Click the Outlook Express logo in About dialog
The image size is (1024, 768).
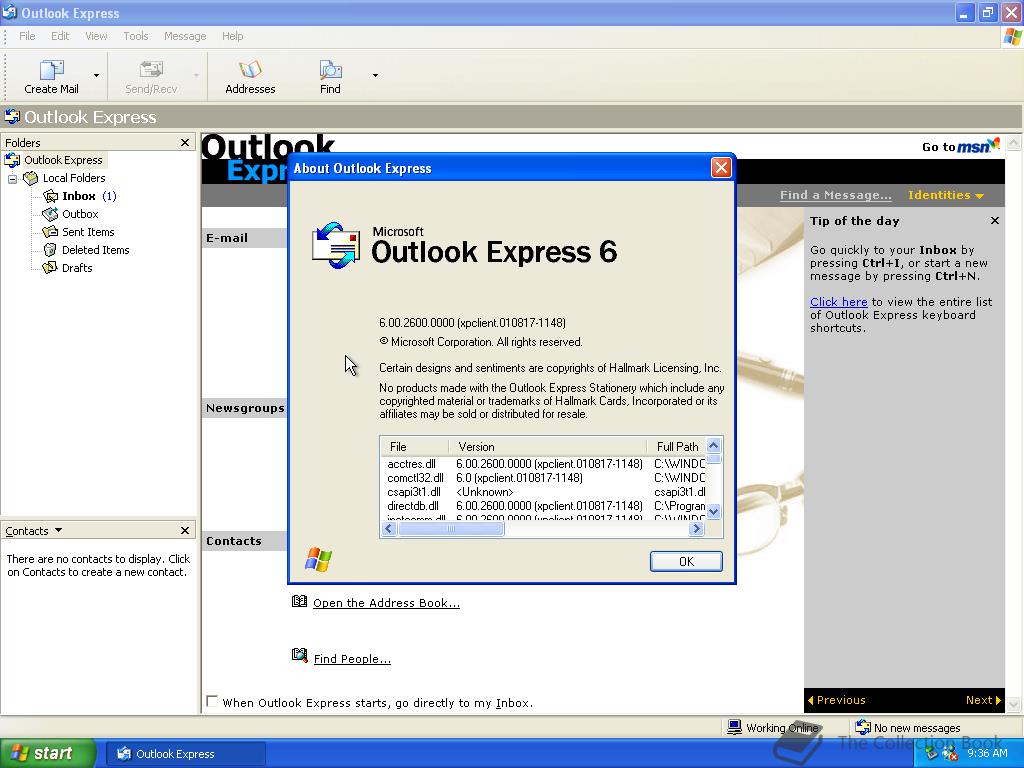pyautogui.click(x=336, y=246)
